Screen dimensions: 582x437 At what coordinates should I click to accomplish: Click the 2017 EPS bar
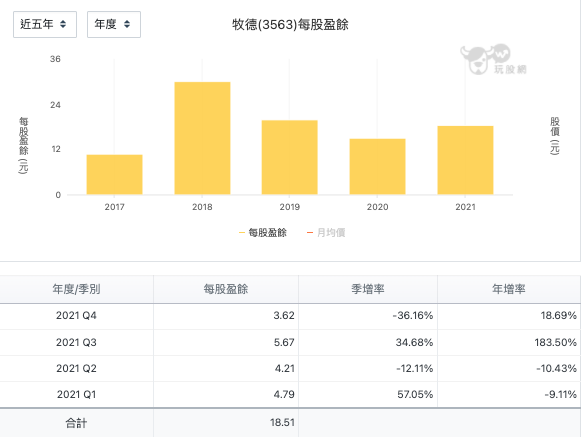pyautogui.click(x=114, y=175)
